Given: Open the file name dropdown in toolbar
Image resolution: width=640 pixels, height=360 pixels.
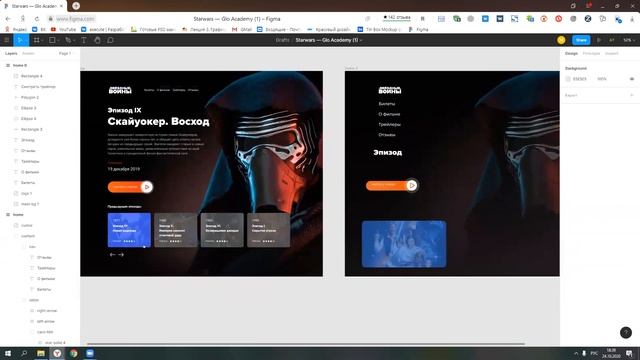Looking at the screenshot, I should click(x=361, y=40).
